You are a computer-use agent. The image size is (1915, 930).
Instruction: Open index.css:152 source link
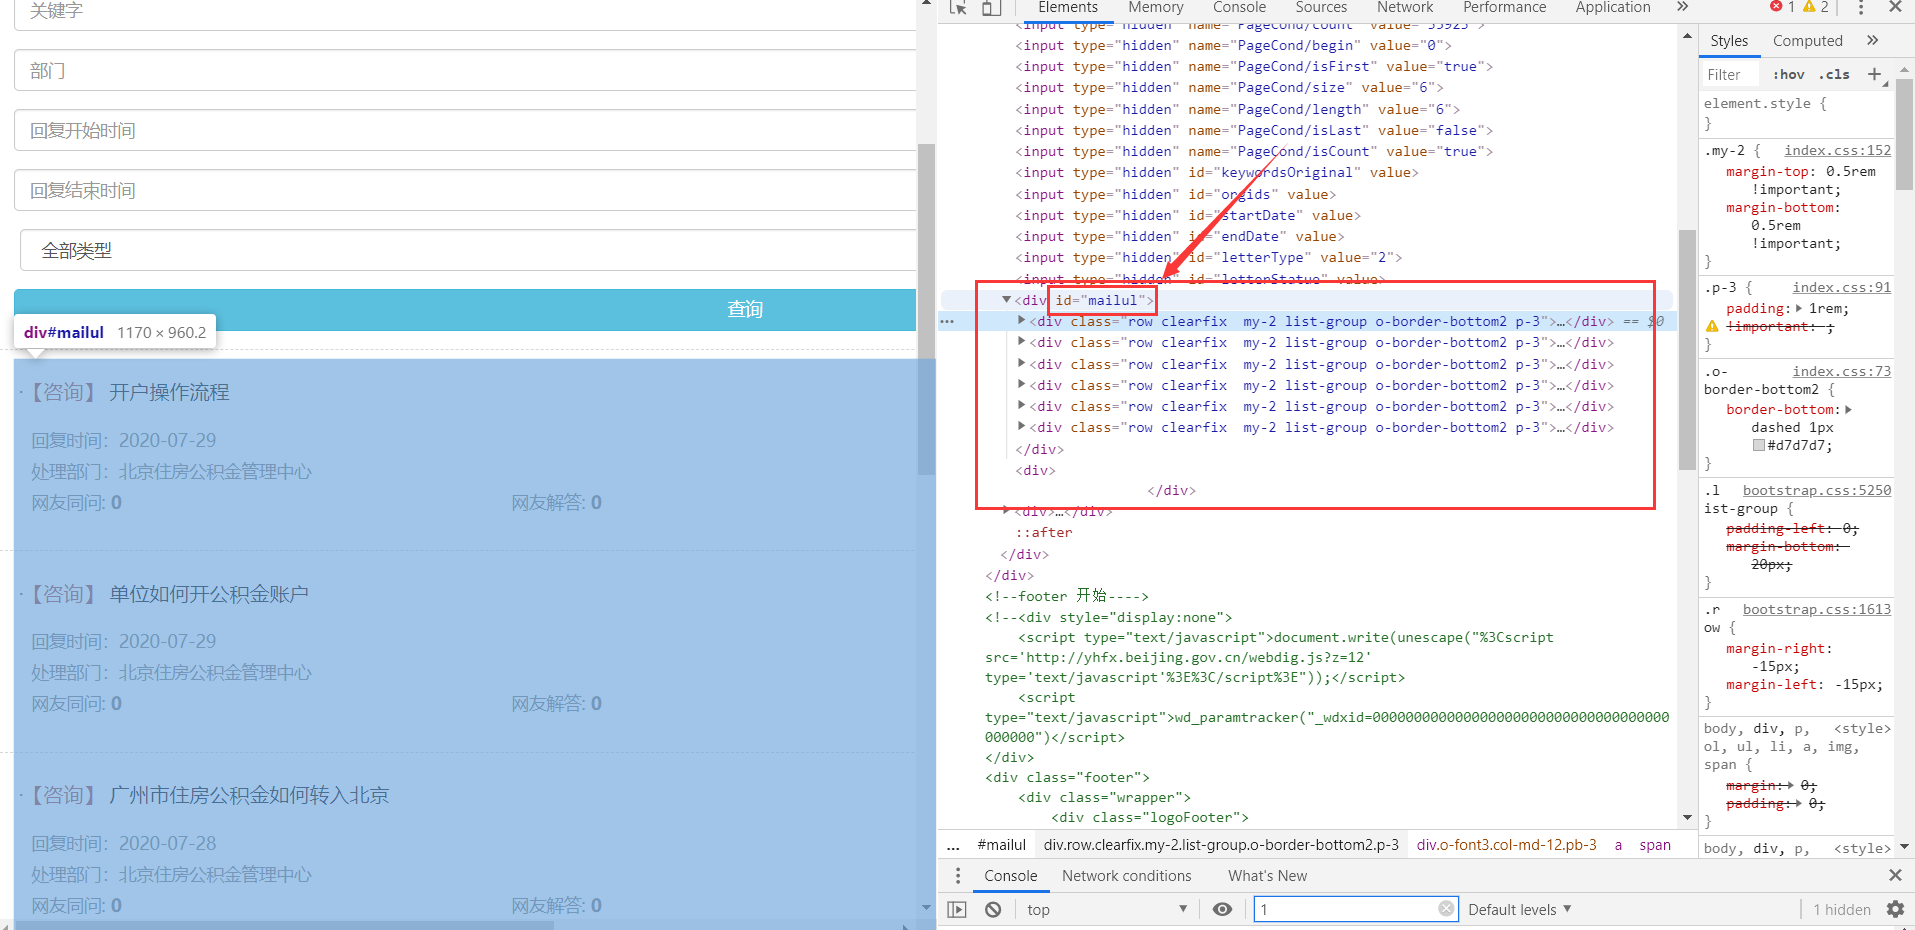coord(1837,150)
